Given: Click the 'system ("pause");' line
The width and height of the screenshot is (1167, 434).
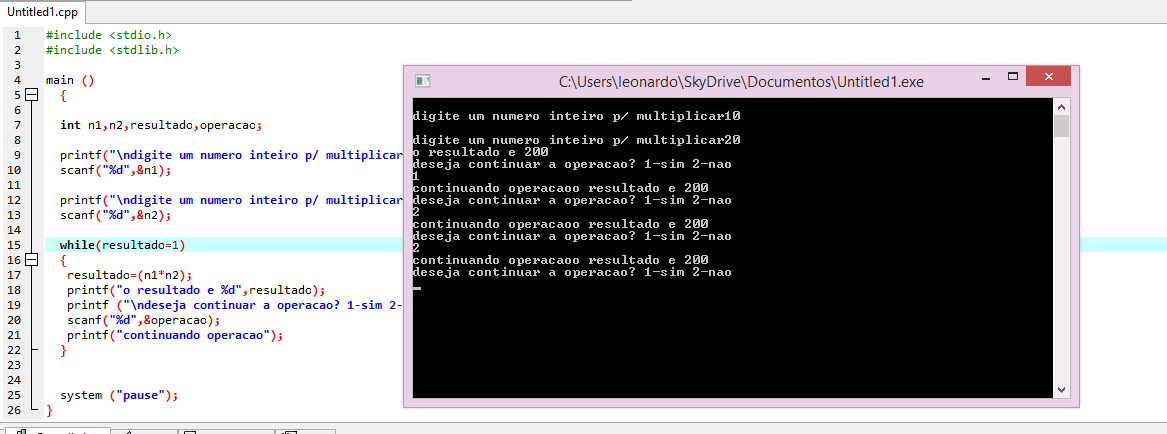Looking at the screenshot, I should [119, 395].
